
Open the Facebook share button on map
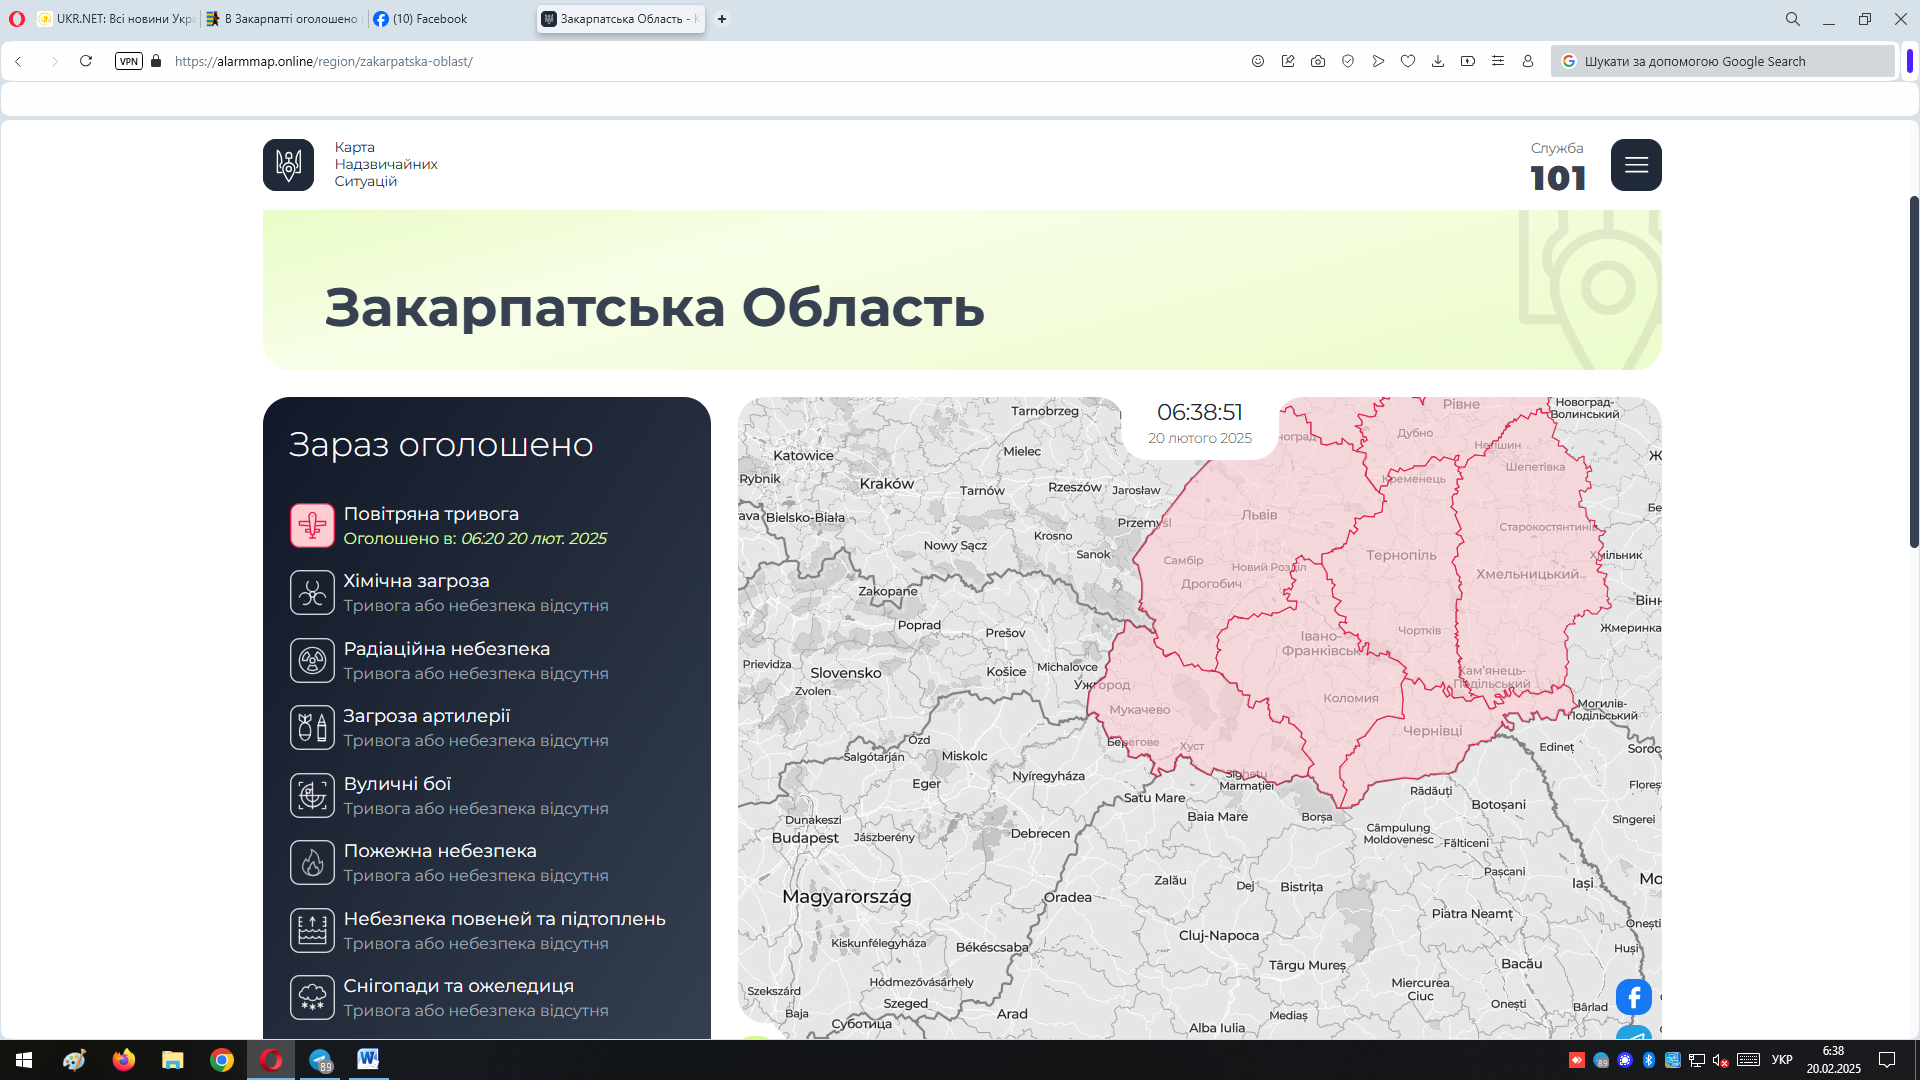click(x=1633, y=997)
